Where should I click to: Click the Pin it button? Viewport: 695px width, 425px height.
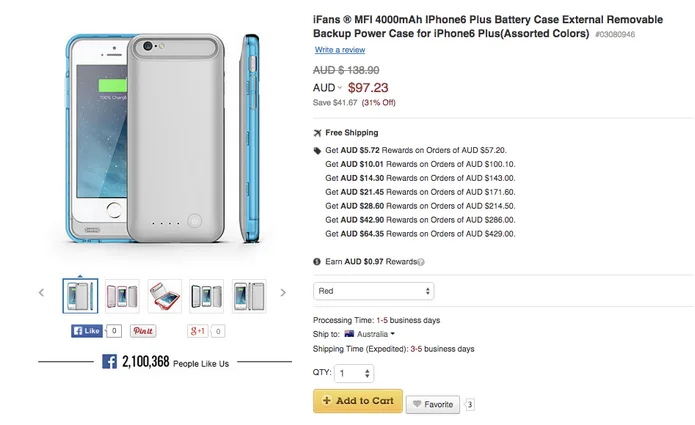tap(143, 330)
